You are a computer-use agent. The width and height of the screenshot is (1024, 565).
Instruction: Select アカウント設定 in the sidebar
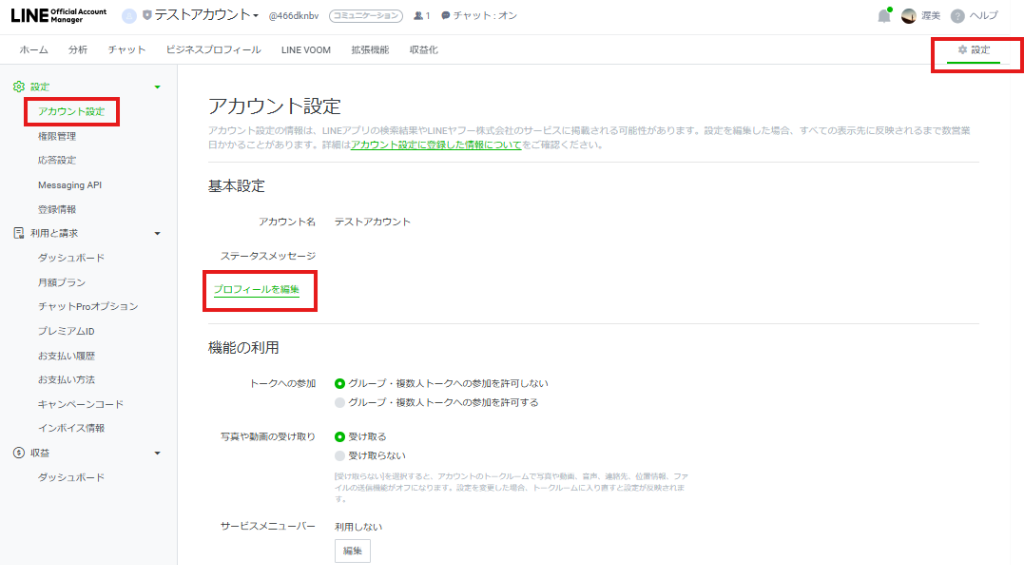[71, 111]
